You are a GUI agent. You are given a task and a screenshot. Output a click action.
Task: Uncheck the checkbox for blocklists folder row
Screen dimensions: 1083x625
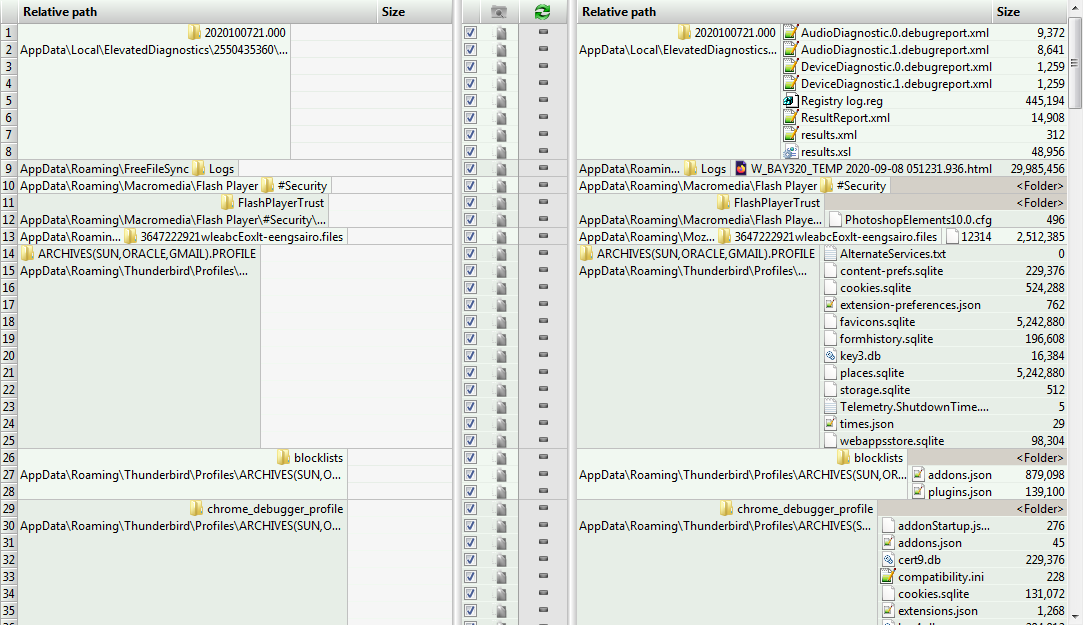pos(470,457)
